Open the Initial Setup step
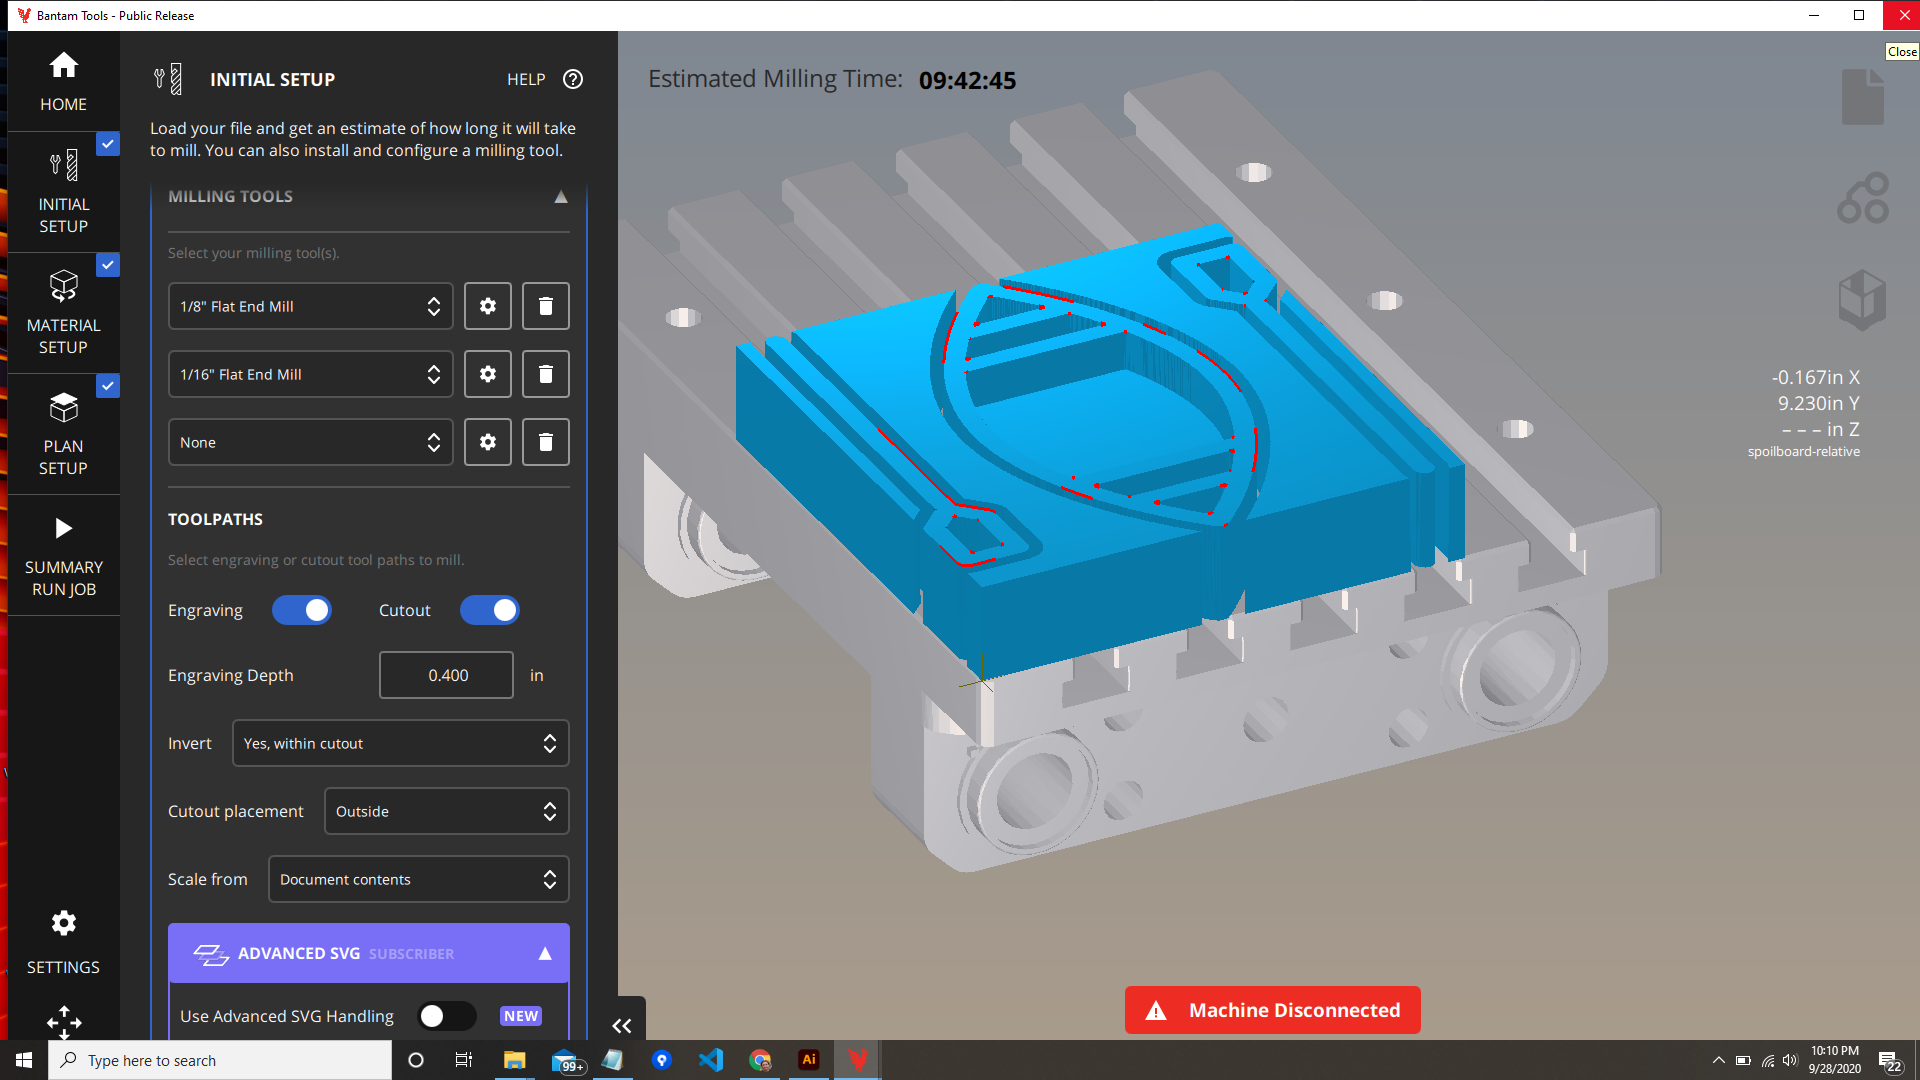The height and width of the screenshot is (1080, 1920). tap(63, 193)
